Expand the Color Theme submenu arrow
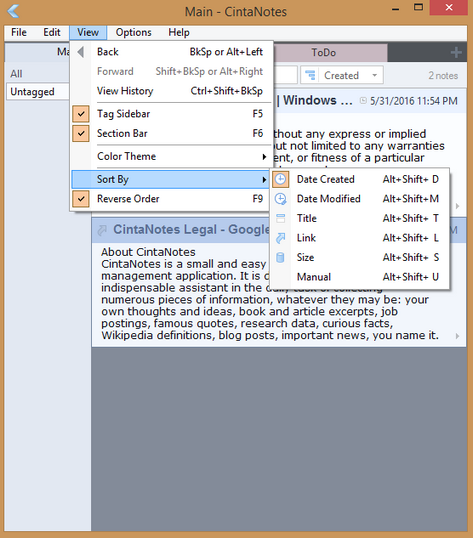Image resolution: width=473 pixels, height=538 pixels. coord(264,156)
